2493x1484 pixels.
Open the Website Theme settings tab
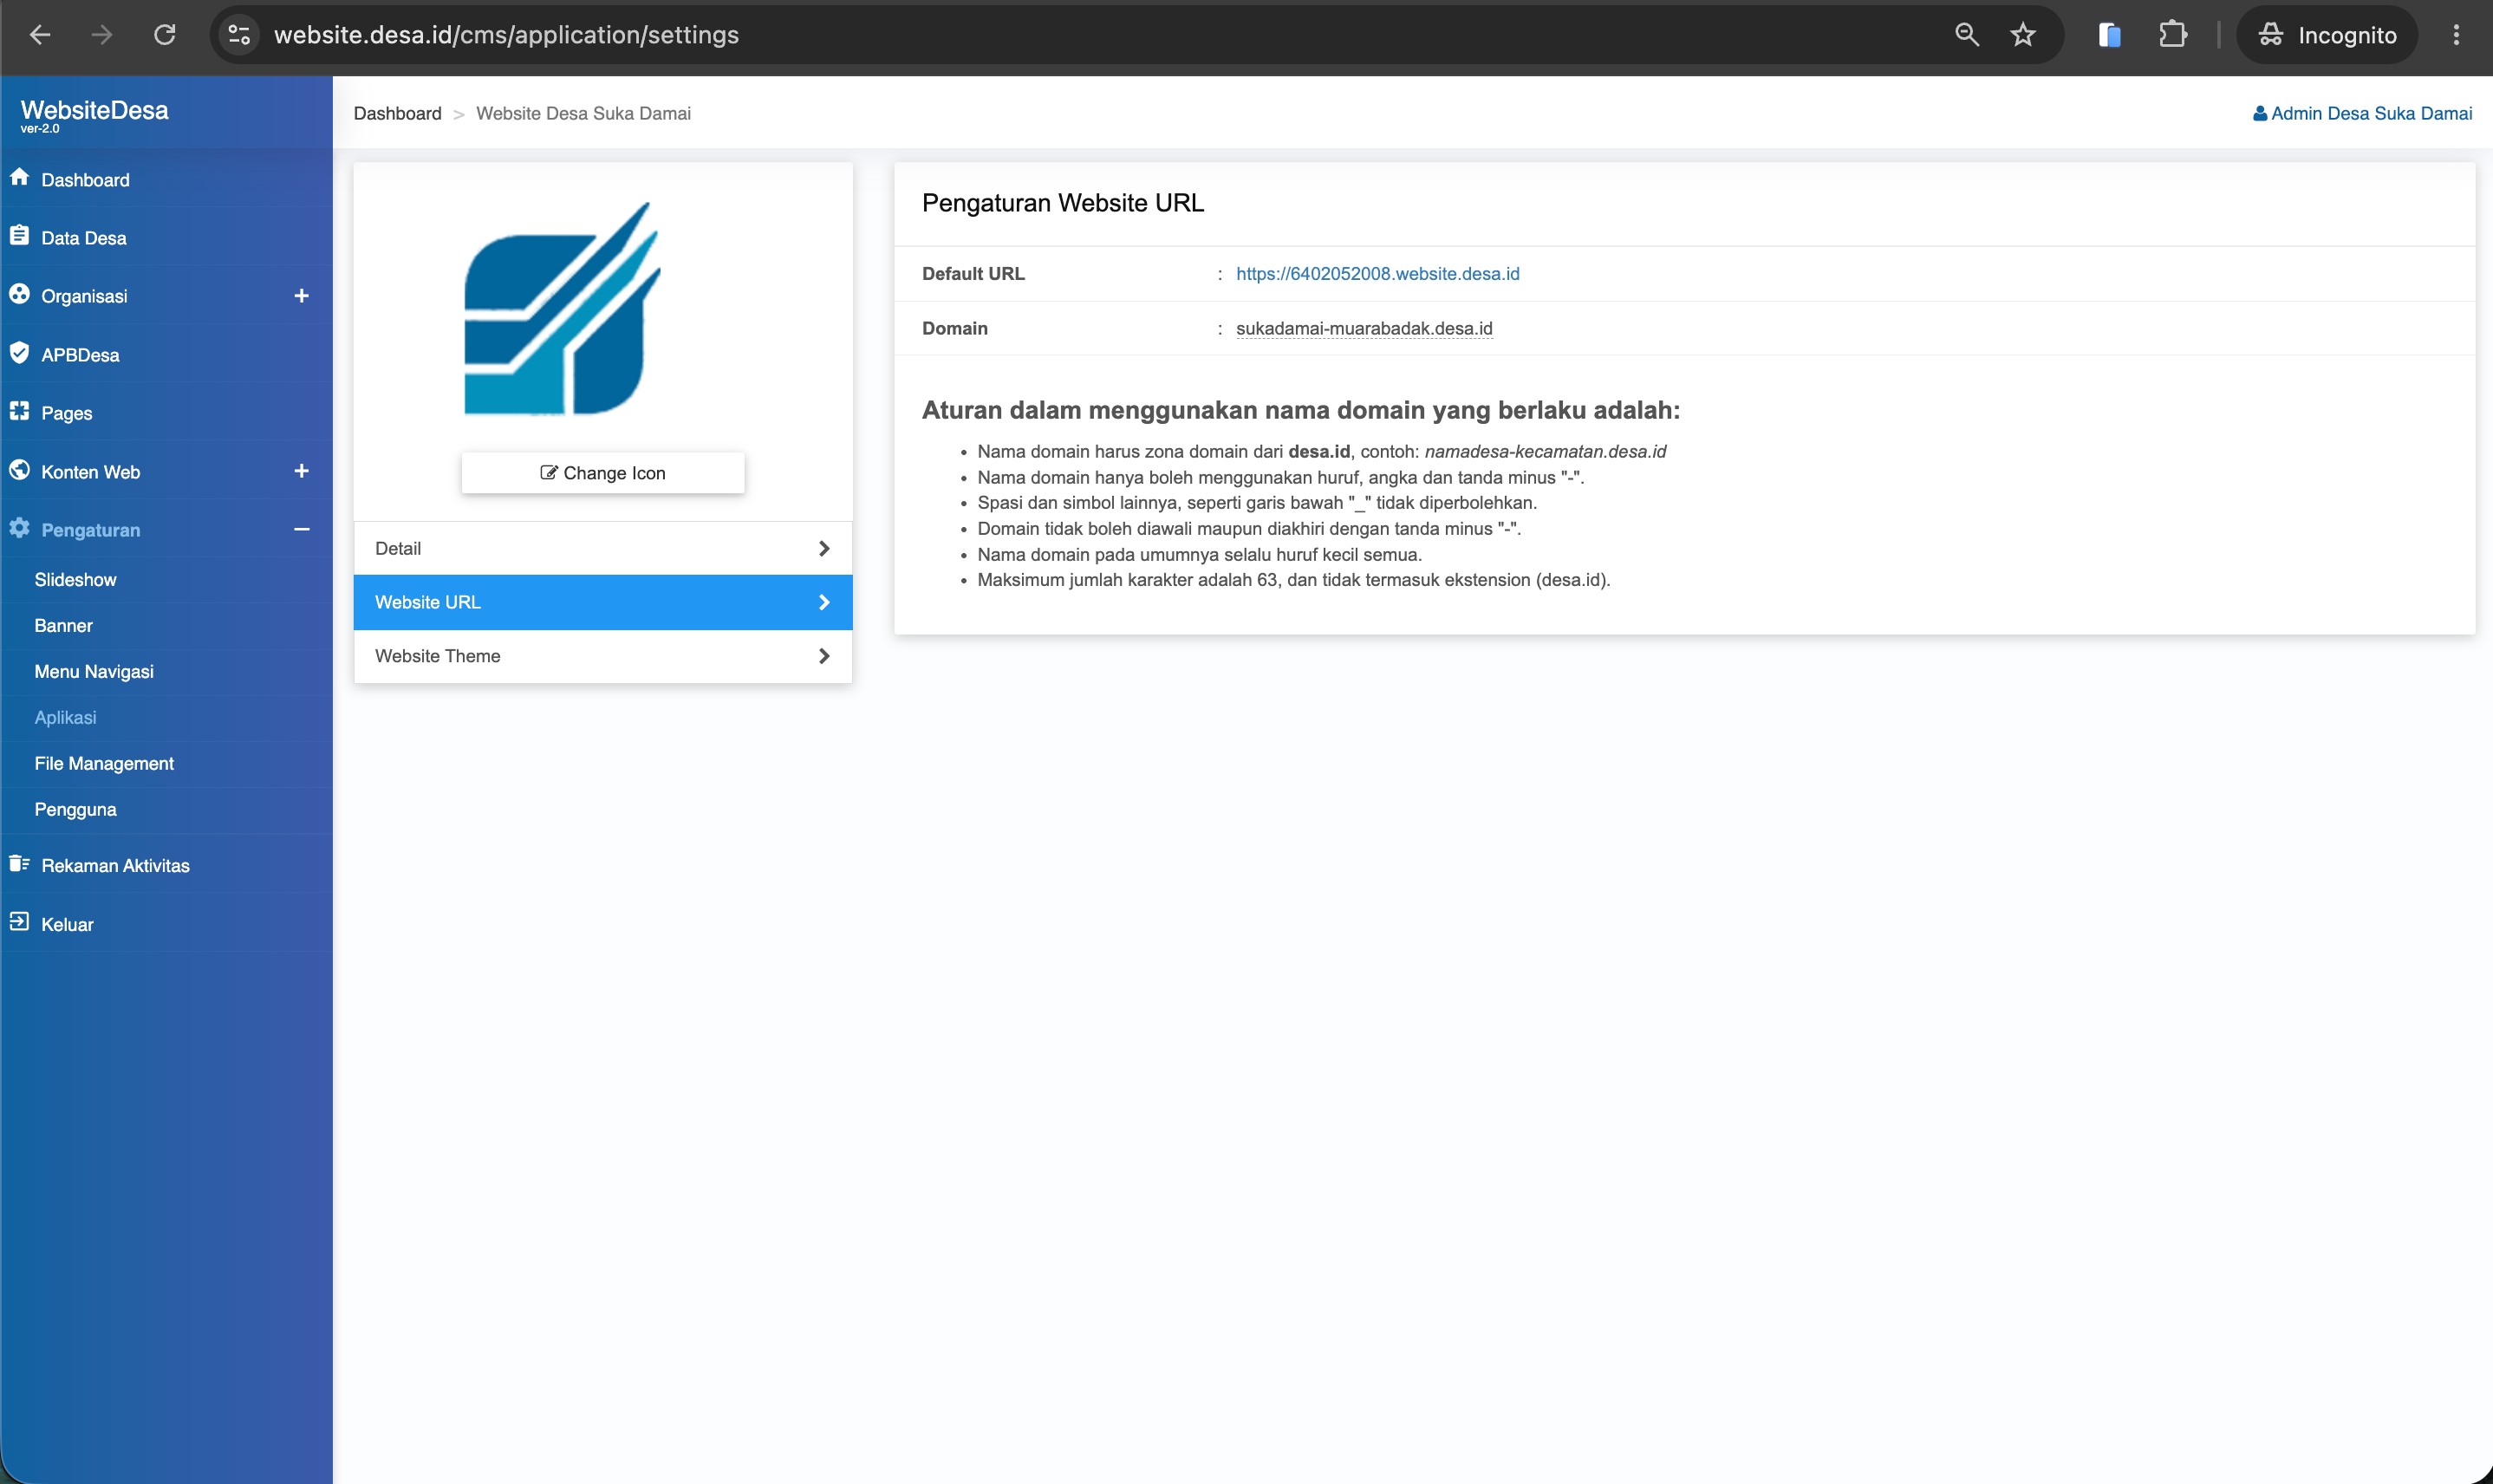603,657
